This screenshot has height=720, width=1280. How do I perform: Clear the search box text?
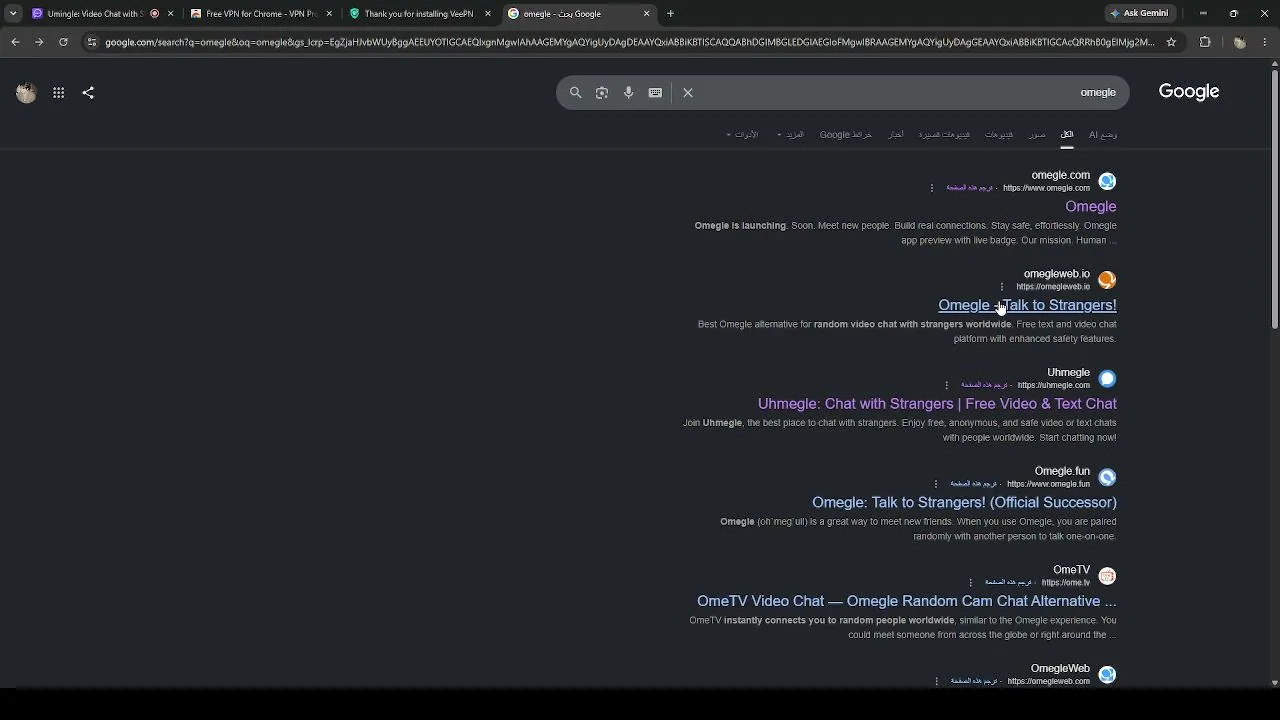point(688,93)
